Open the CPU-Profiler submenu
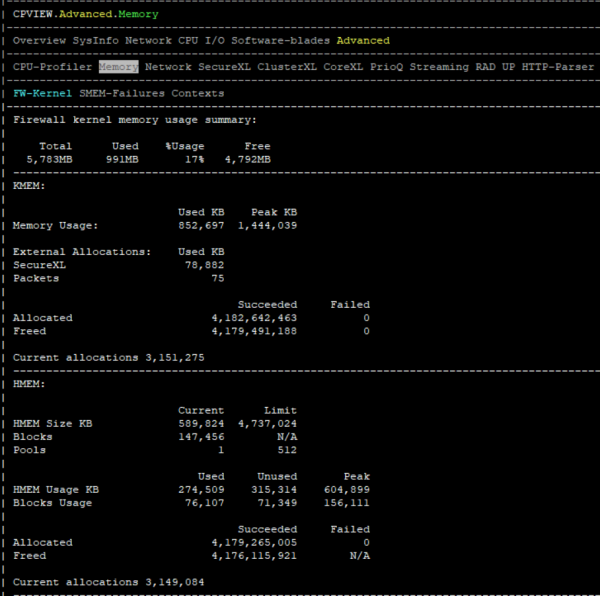Image resolution: width=600 pixels, height=596 pixels. pos(53,67)
